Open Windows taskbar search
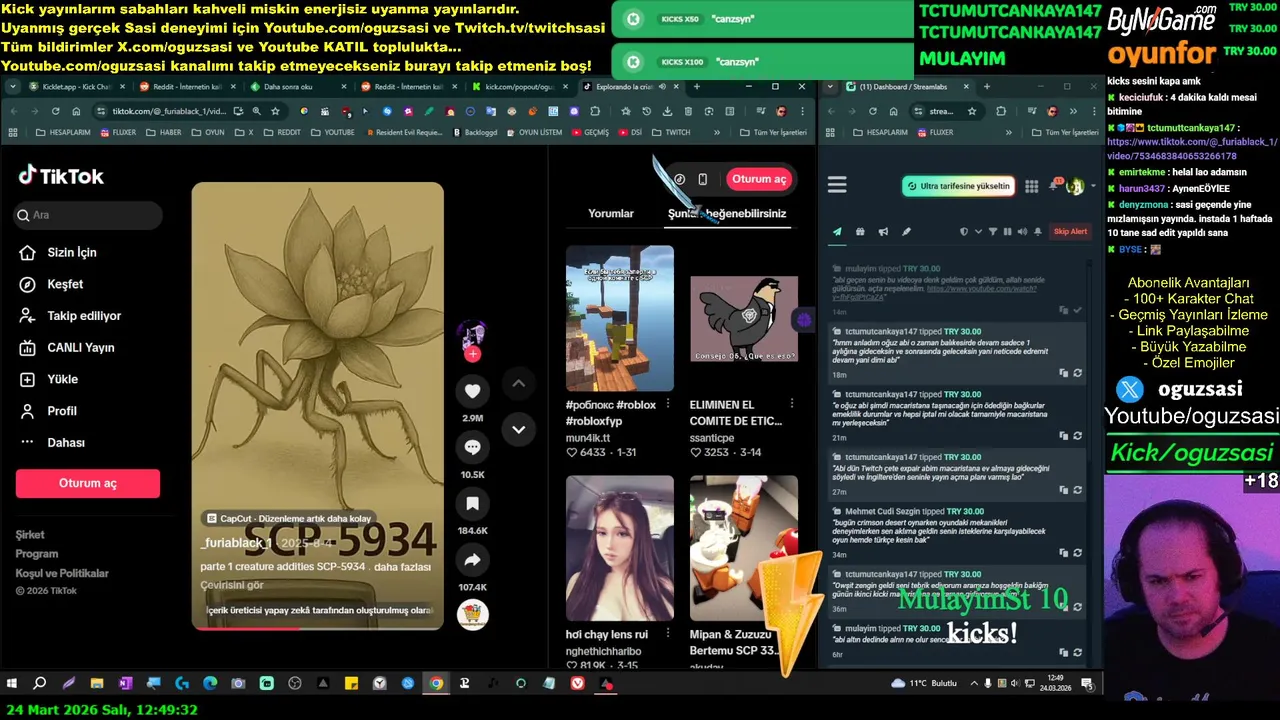 39,684
